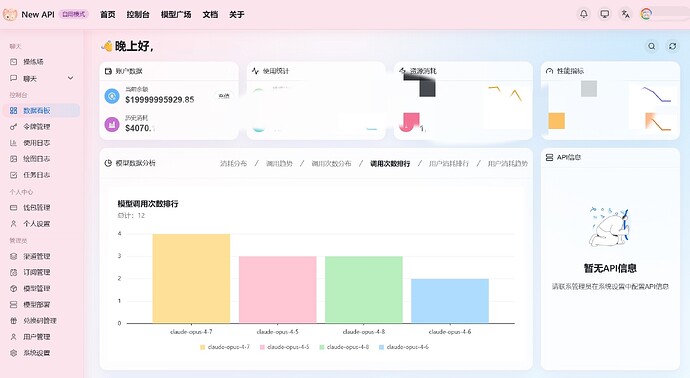Toggle claude-opus-4-7 legend swatch
This screenshot has height=378, width=690.
[202, 347]
